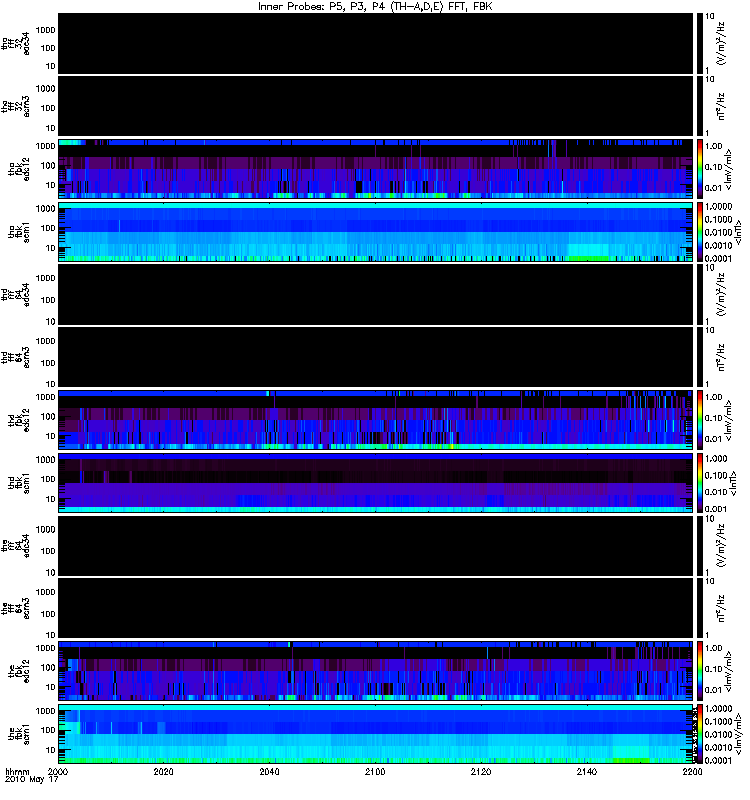Select the tha fbk scm1 panel label
The width and height of the screenshot is (750, 800).
tap(19, 232)
